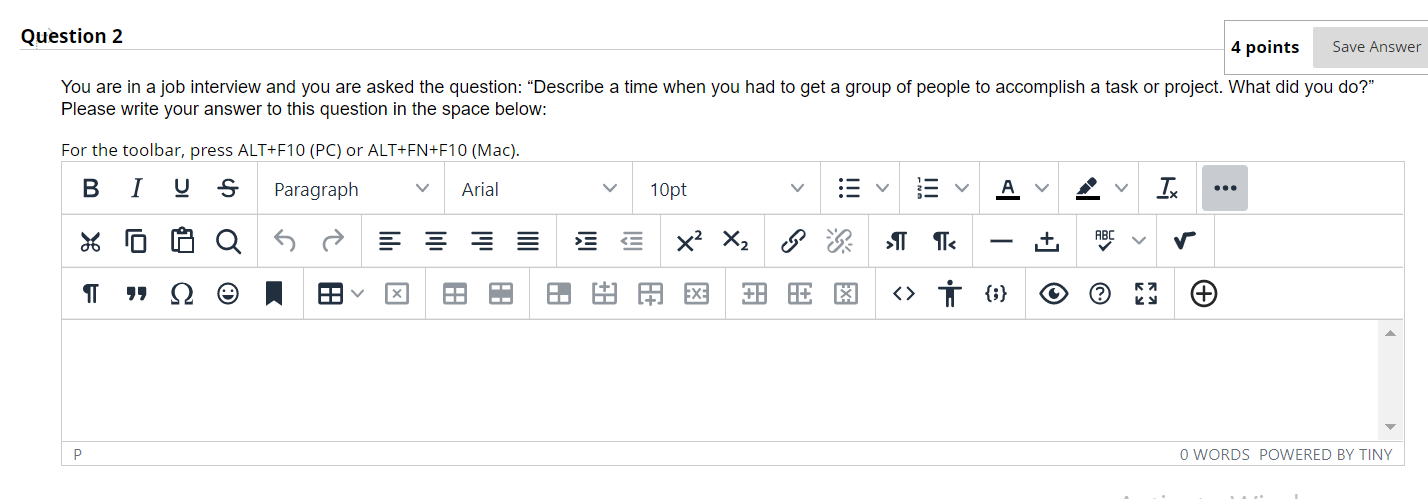
Task: Set right-to-left text direction
Action: pyautogui.click(x=942, y=241)
